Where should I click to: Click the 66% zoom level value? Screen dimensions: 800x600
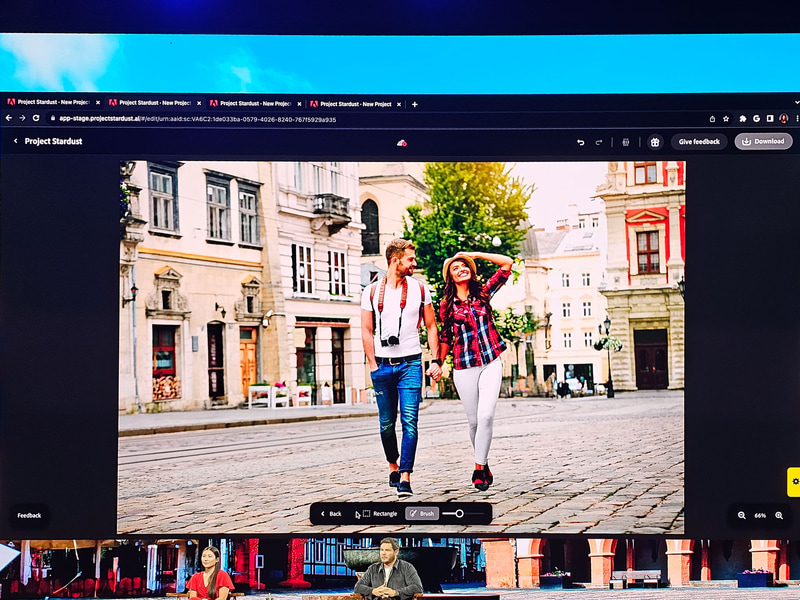[760, 516]
